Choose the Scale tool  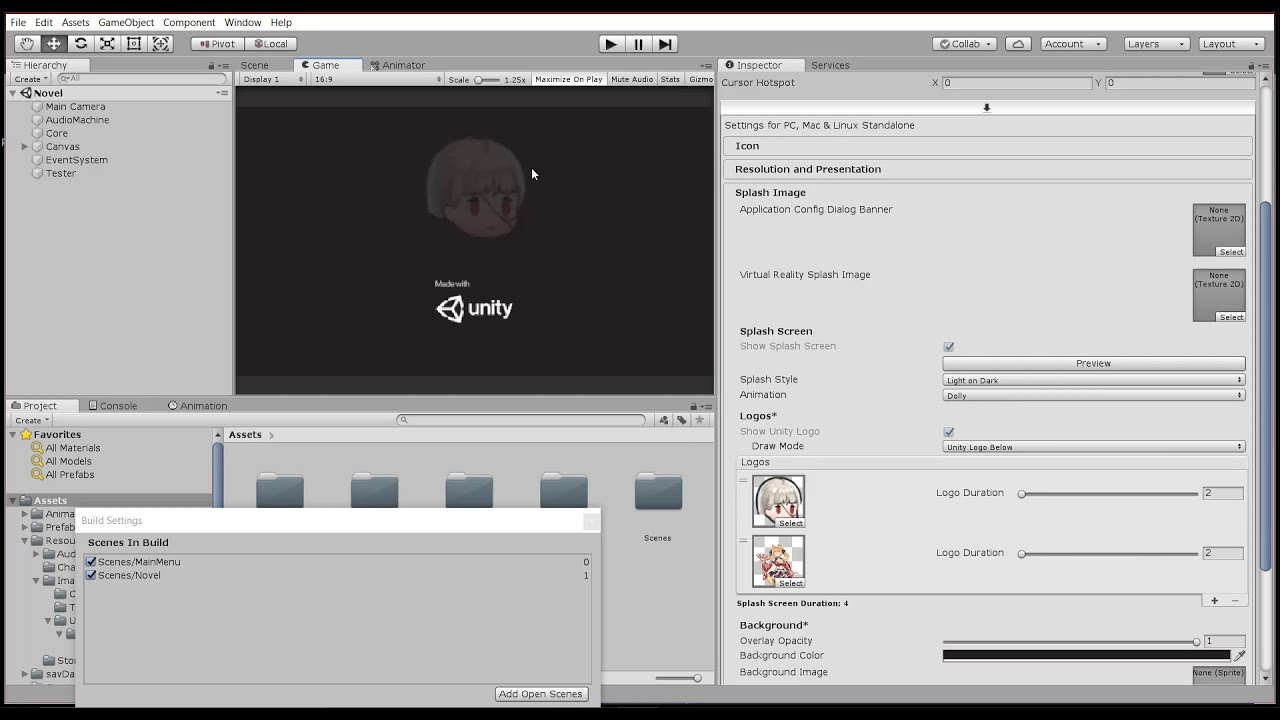[x=107, y=44]
